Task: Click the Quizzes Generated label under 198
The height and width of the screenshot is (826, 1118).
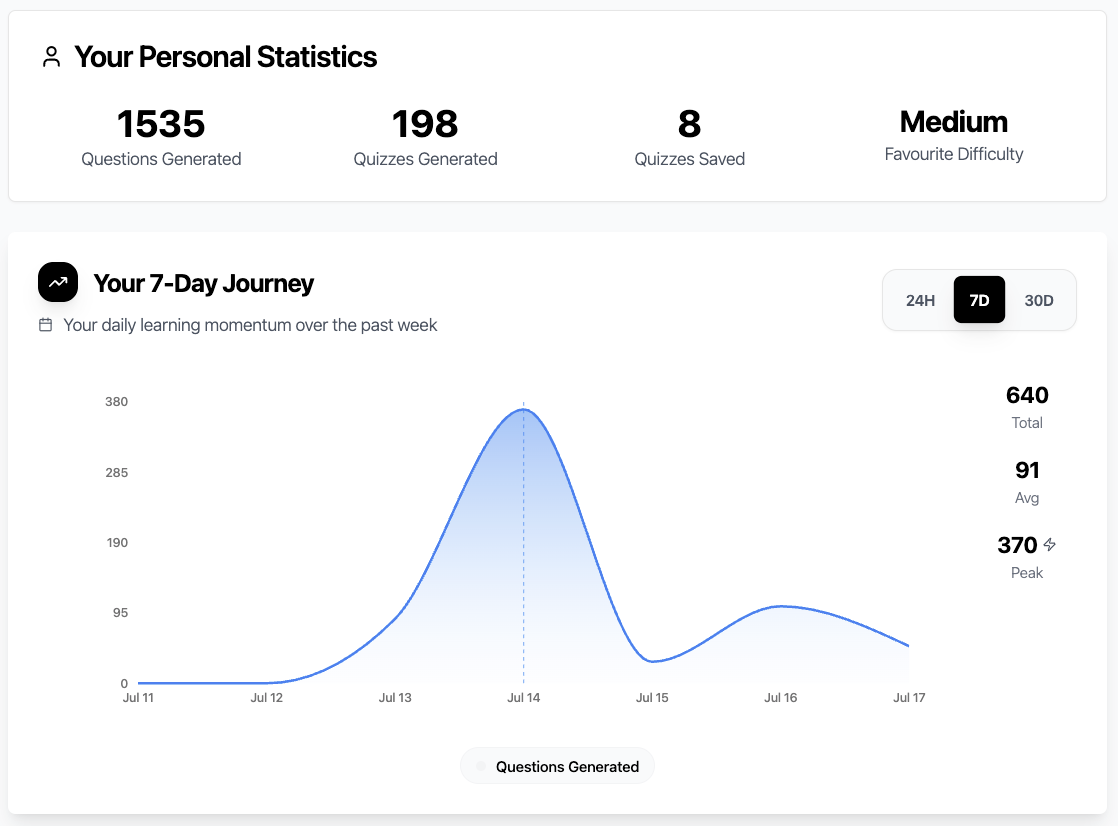Action: (426, 159)
